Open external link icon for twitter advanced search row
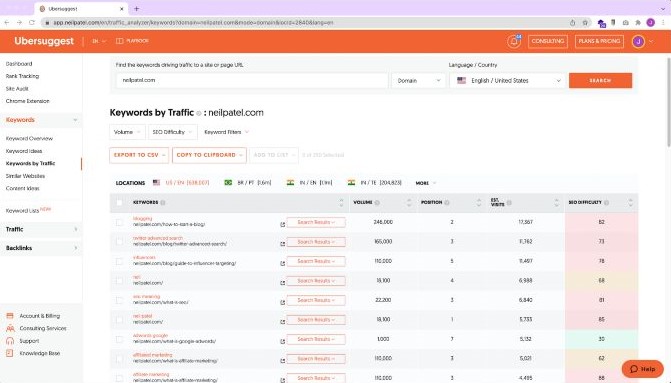 (282, 244)
